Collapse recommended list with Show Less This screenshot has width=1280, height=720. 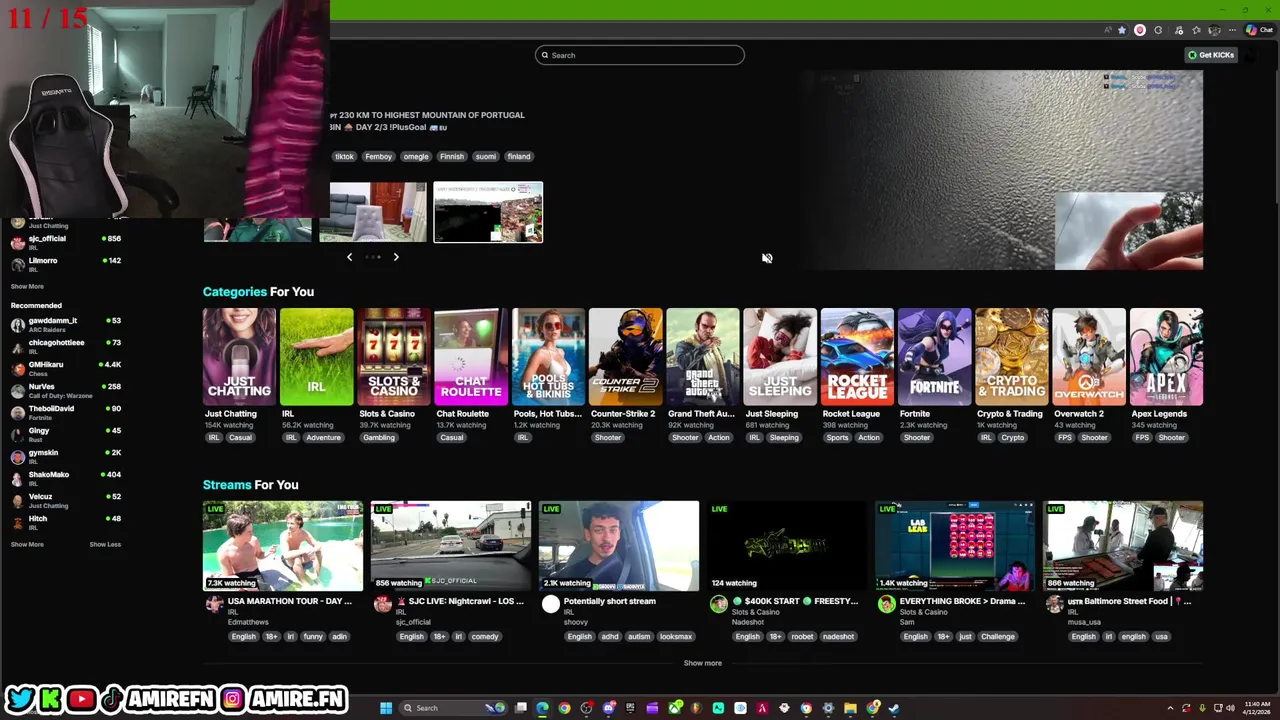tap(105, 544)
